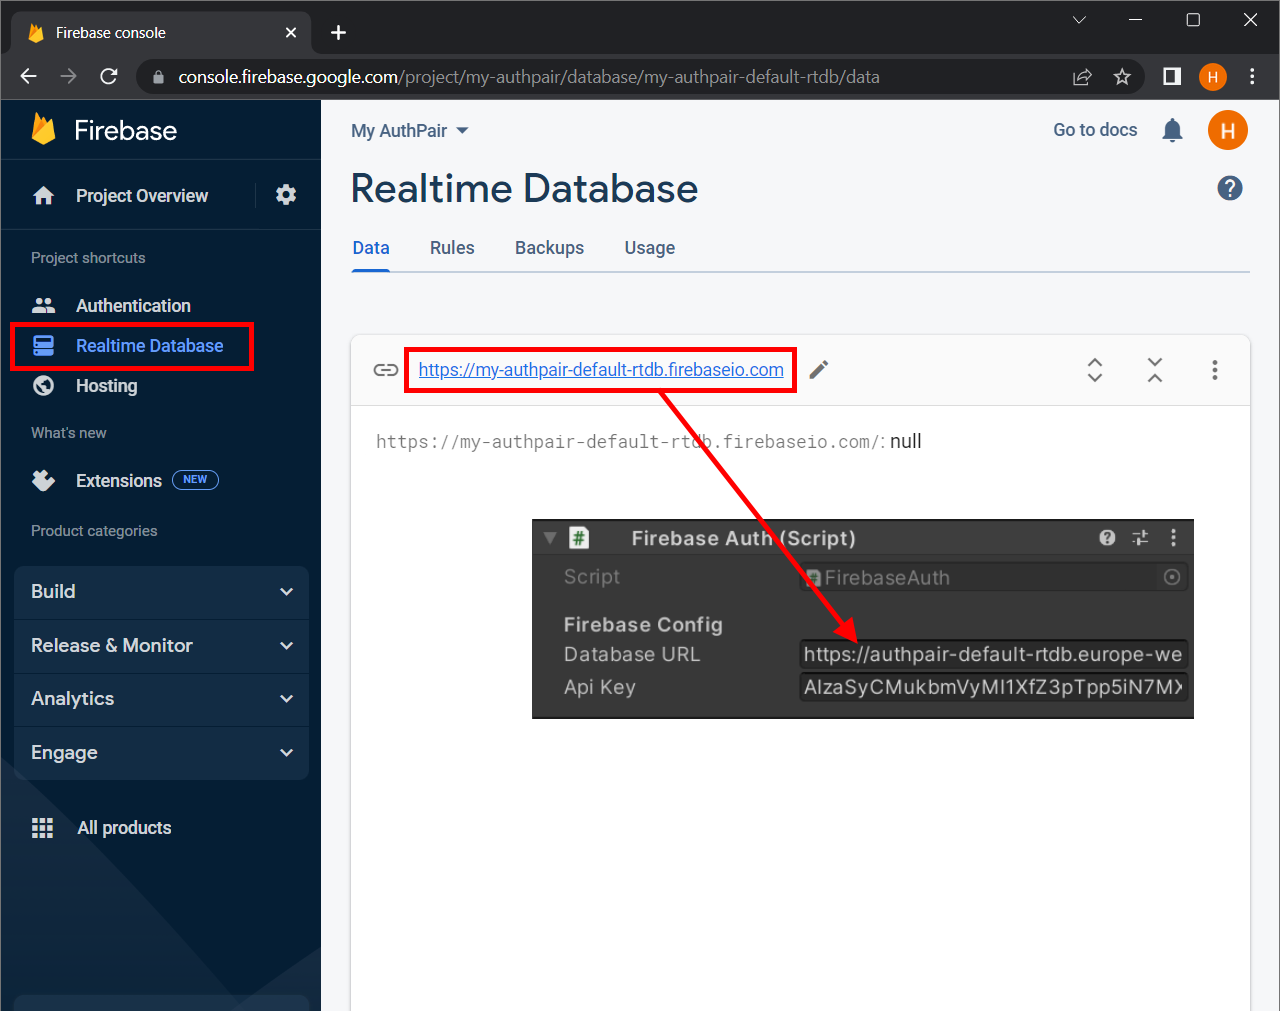Collapse Firebase Auth script component triangle
This screenshot has width=1280, height=1011.
click(x=549, y=538)
